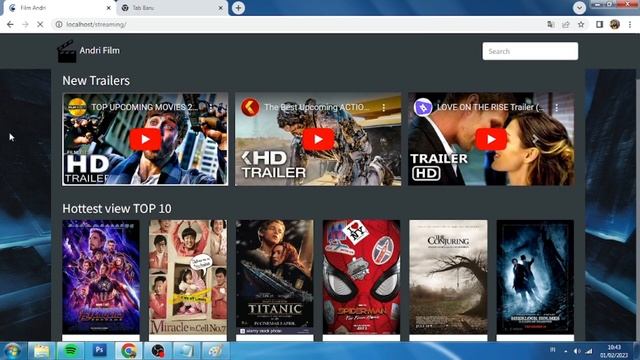The width and height of the screenshot is (640, 360).
Task: Show hidden system tray icons
Action: (565, 351)
